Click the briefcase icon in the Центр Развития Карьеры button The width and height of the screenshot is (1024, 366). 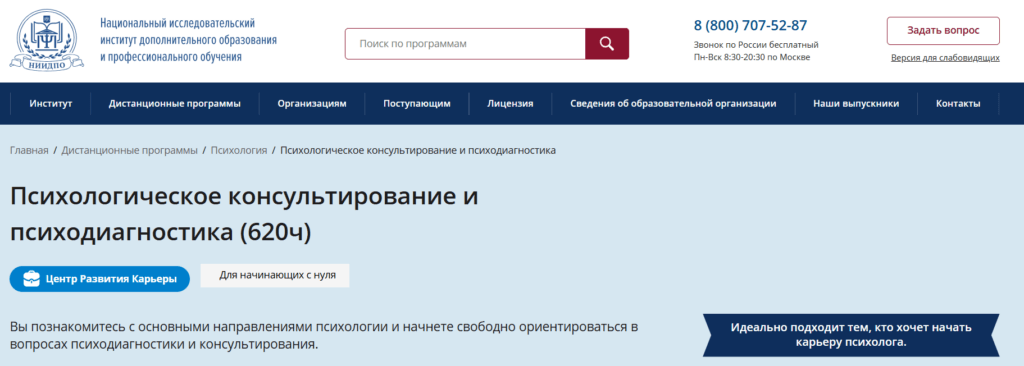coord(31,279)
